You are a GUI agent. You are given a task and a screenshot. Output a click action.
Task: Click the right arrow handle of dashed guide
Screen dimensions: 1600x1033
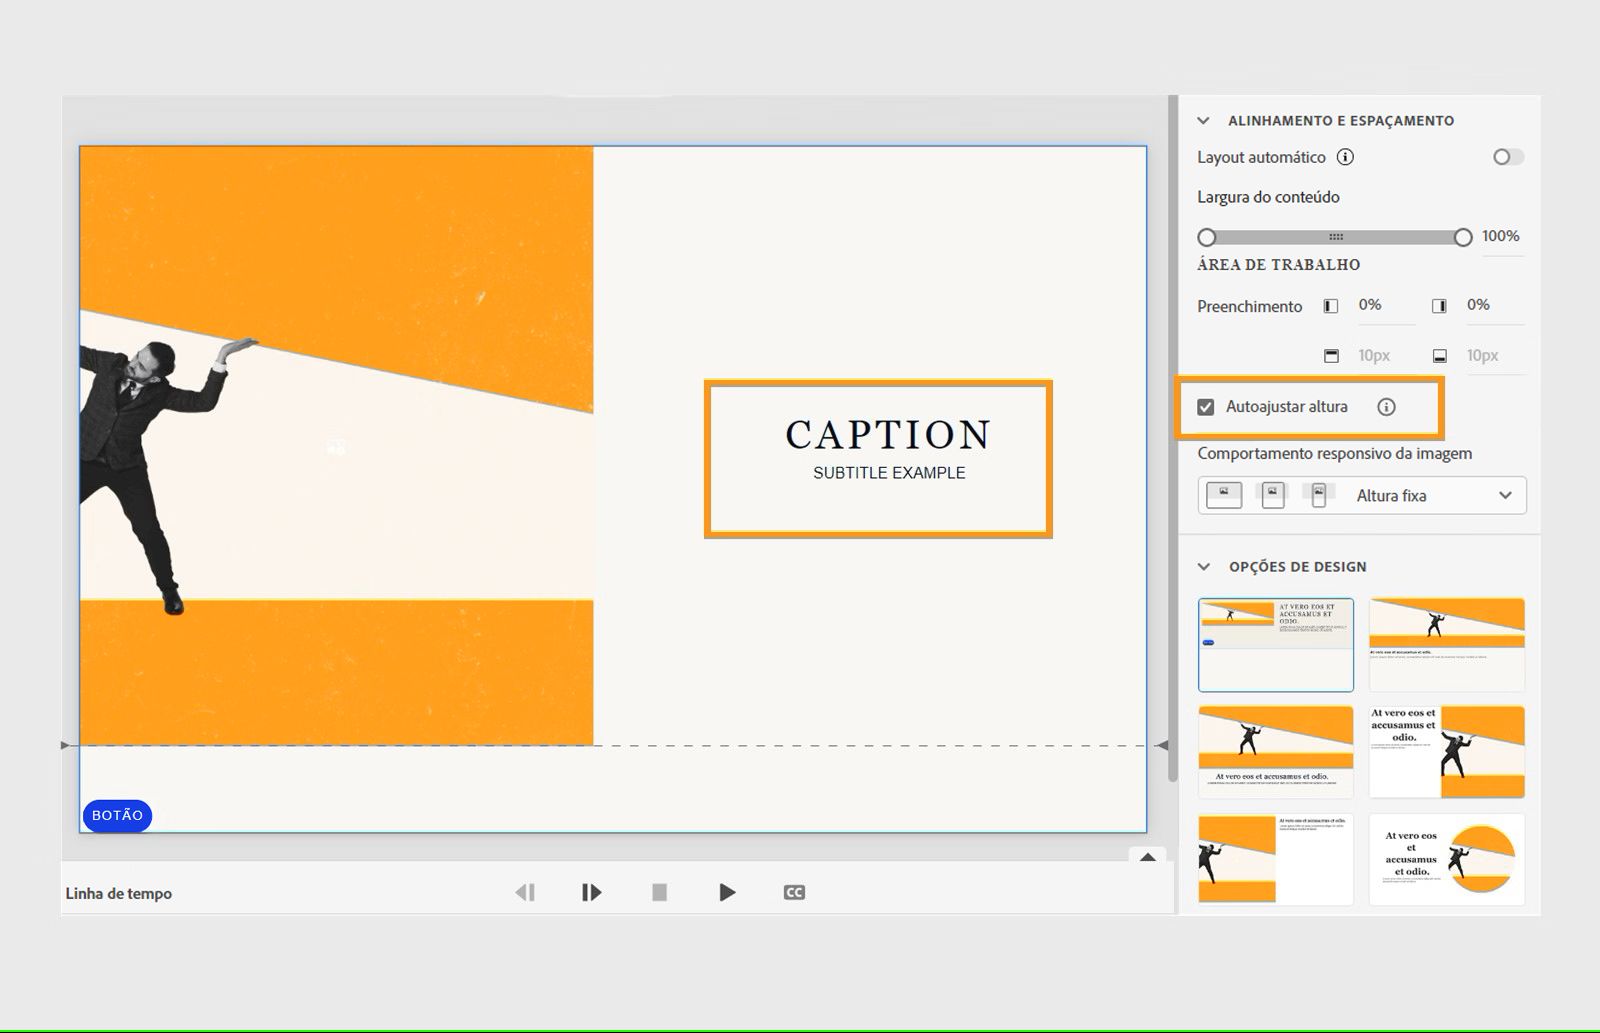point(1161,745)
